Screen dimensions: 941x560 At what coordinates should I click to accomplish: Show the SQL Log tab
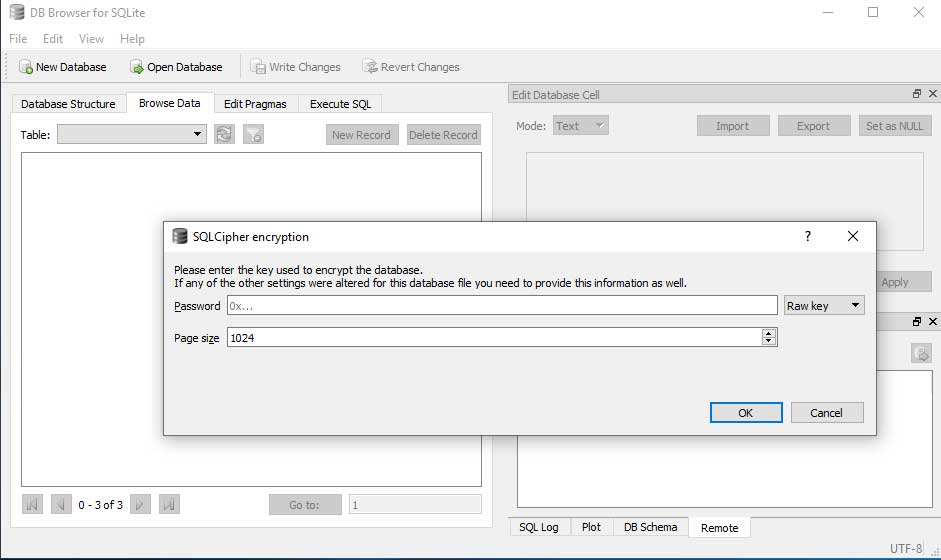(538, 527)
